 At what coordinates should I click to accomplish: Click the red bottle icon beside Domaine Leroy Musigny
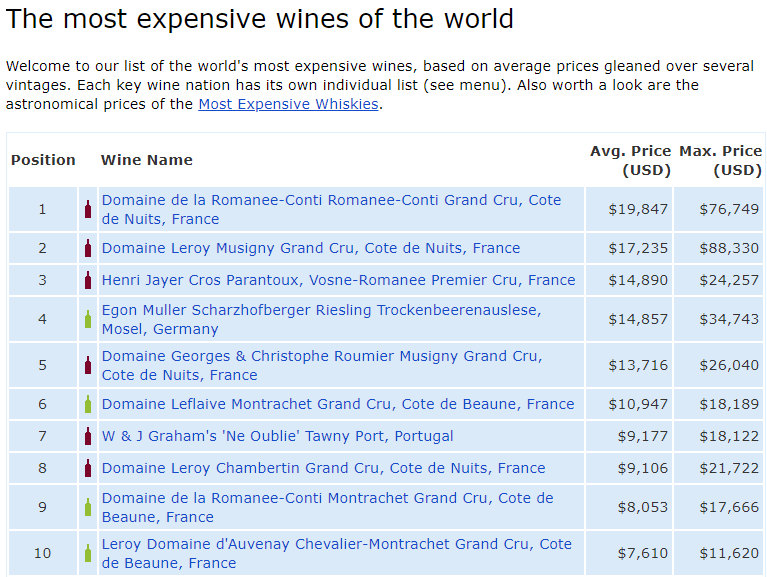pos(88,248)
